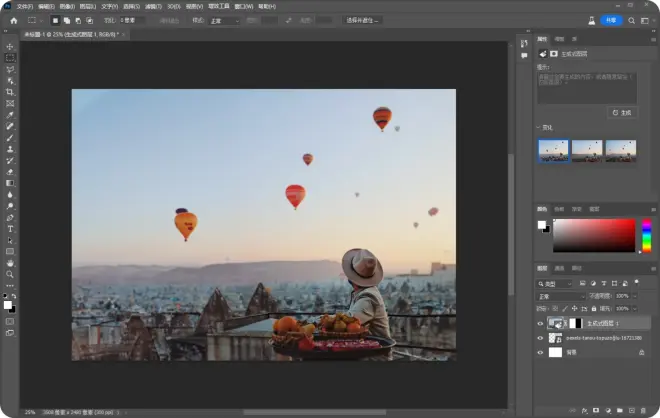
Task: Open the opacity 100% dropdown arrow
Action: point(635,296)
